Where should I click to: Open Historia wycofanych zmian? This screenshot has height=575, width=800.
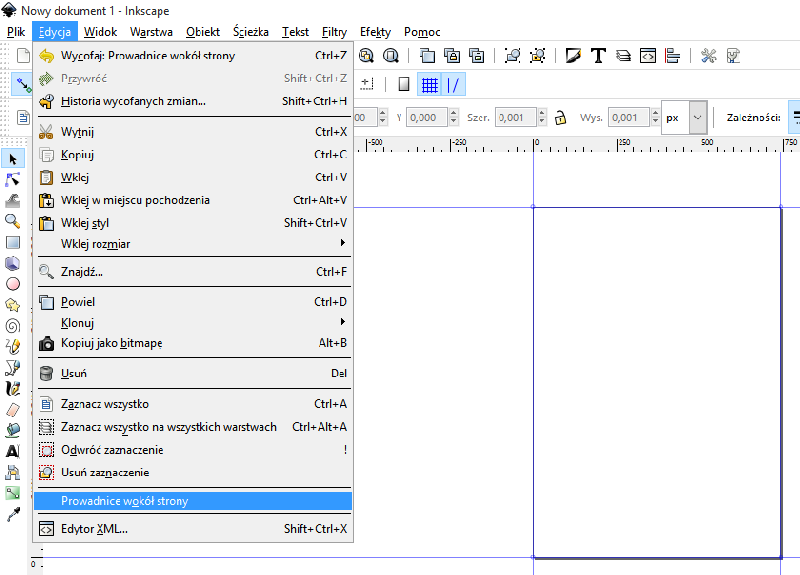click(x=193, y=101)
